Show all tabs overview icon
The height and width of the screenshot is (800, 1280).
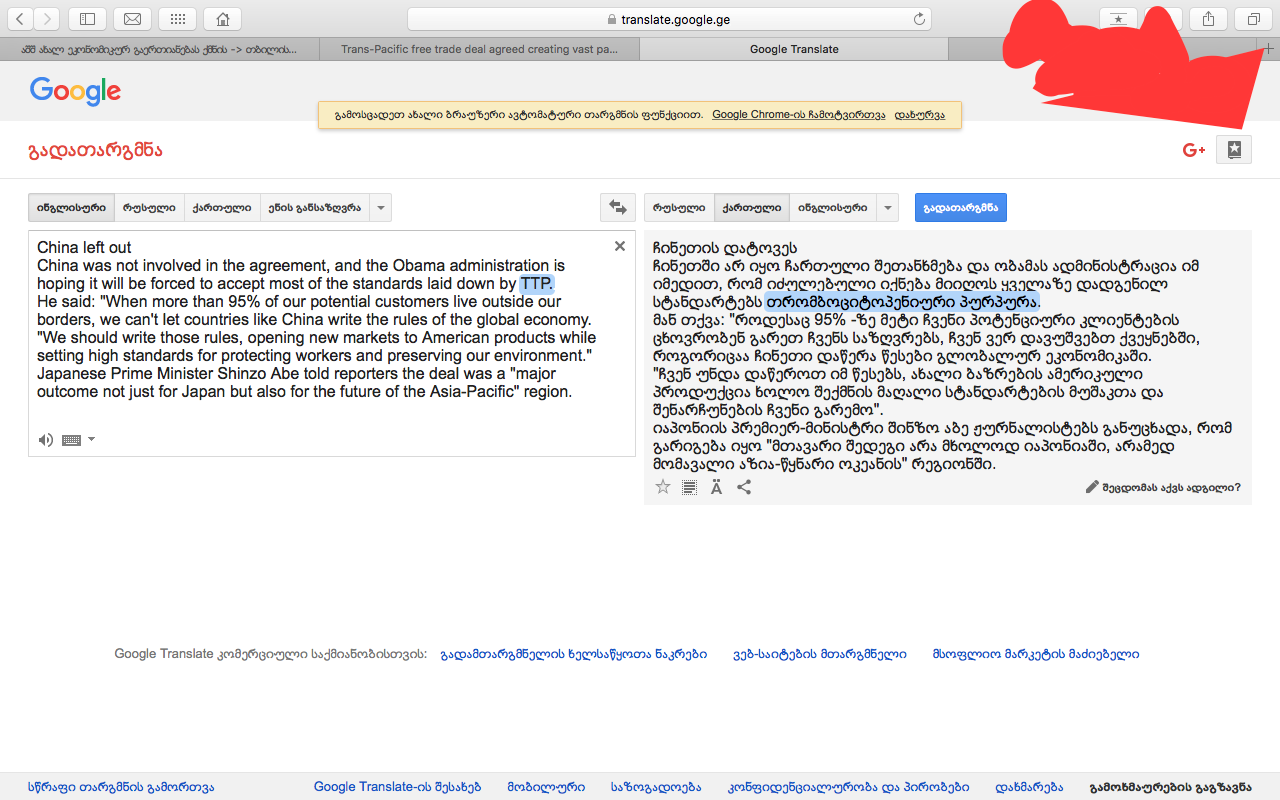(x=1253, y=18)
